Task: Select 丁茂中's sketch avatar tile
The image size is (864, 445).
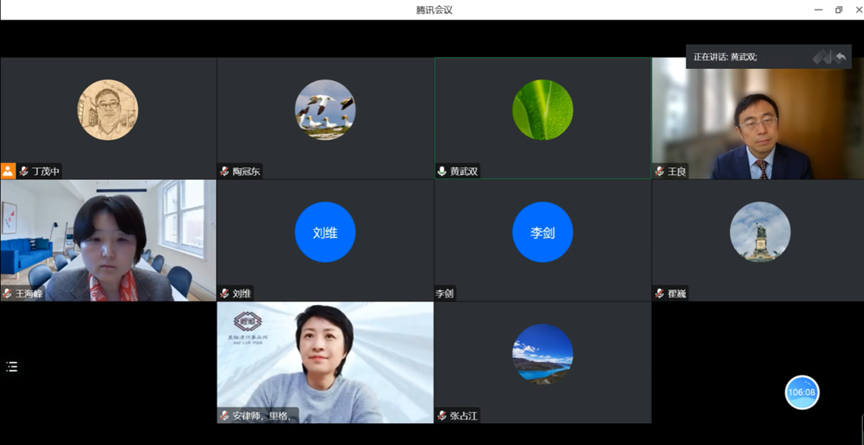Action: coord(108,110)
